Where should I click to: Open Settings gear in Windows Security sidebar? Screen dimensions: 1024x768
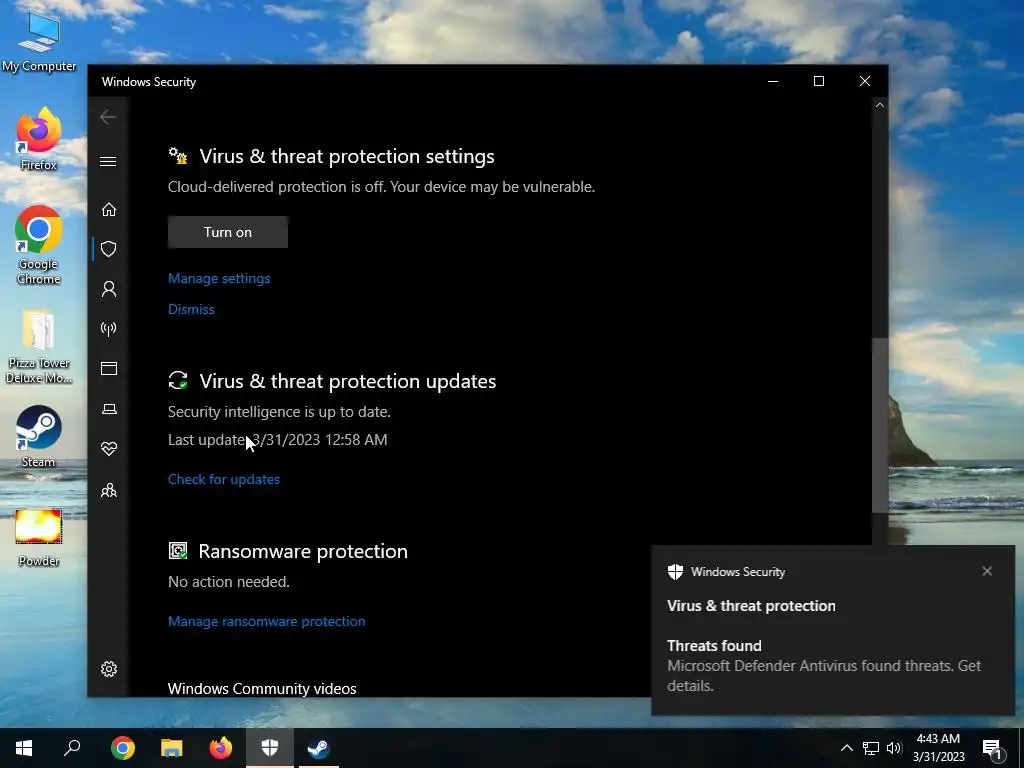[x=108, y=669]
